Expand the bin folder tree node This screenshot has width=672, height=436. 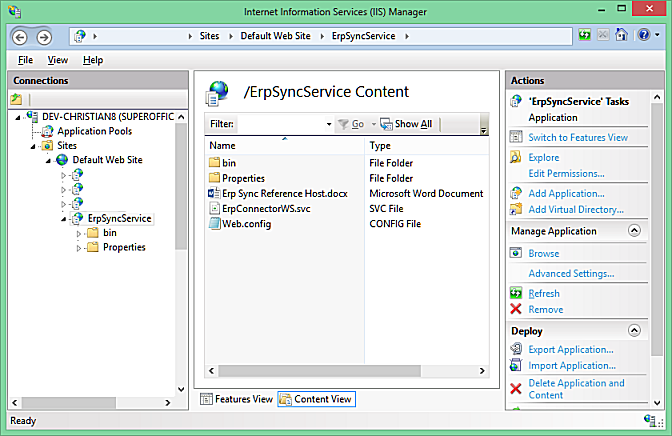pos(79,234)
